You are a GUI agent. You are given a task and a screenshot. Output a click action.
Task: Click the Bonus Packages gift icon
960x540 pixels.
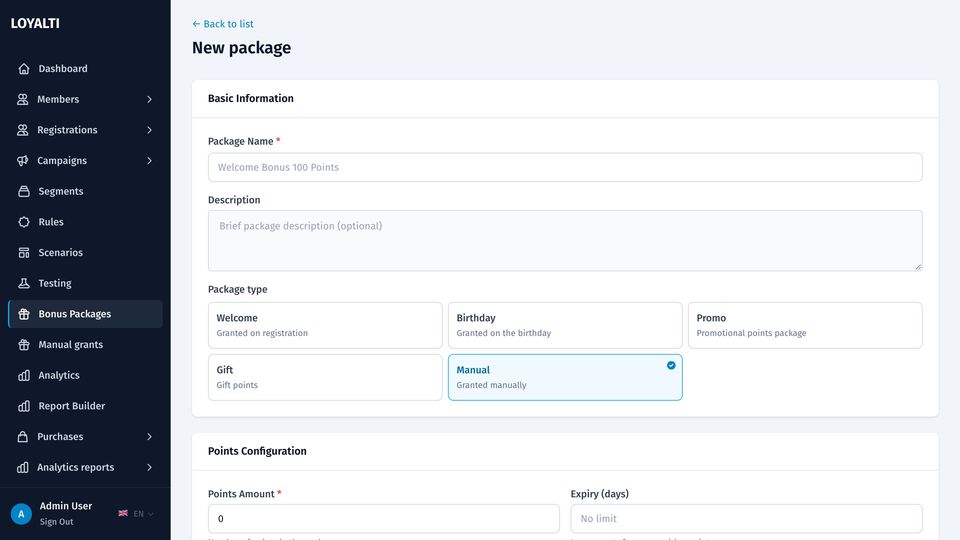point(24,314)
